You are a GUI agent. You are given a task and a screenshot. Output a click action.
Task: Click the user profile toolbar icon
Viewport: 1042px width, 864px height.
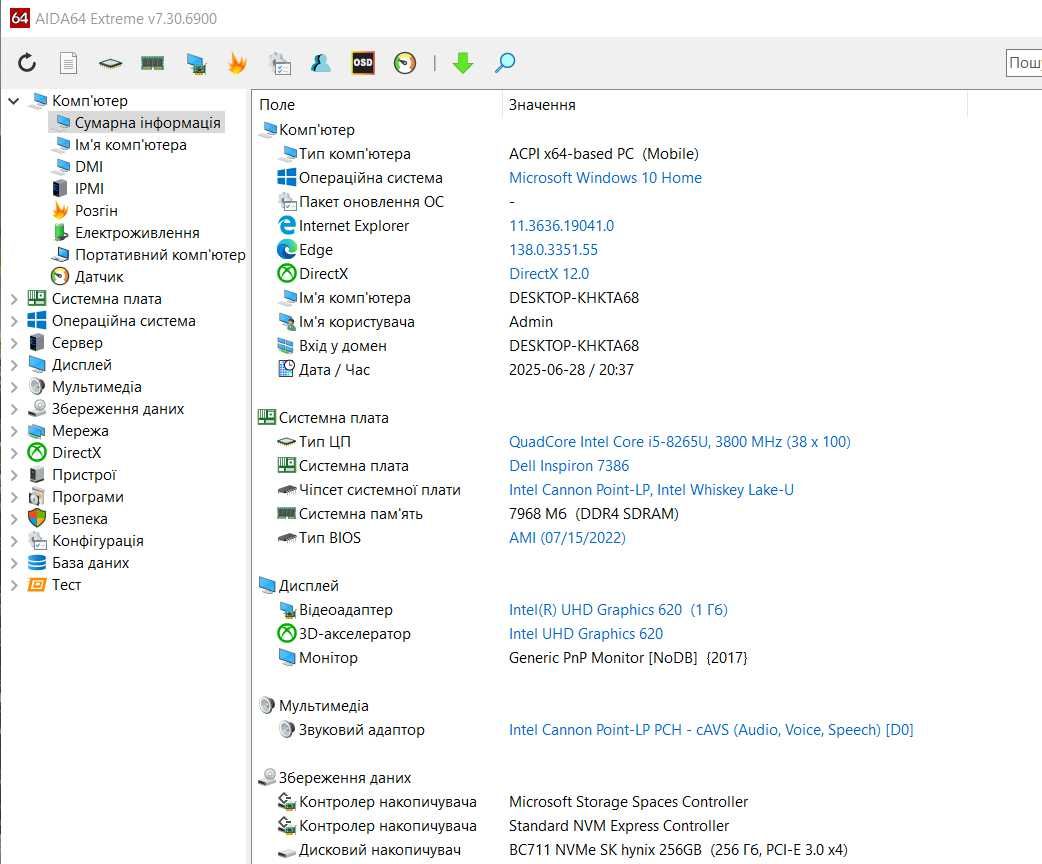(321, 63)
